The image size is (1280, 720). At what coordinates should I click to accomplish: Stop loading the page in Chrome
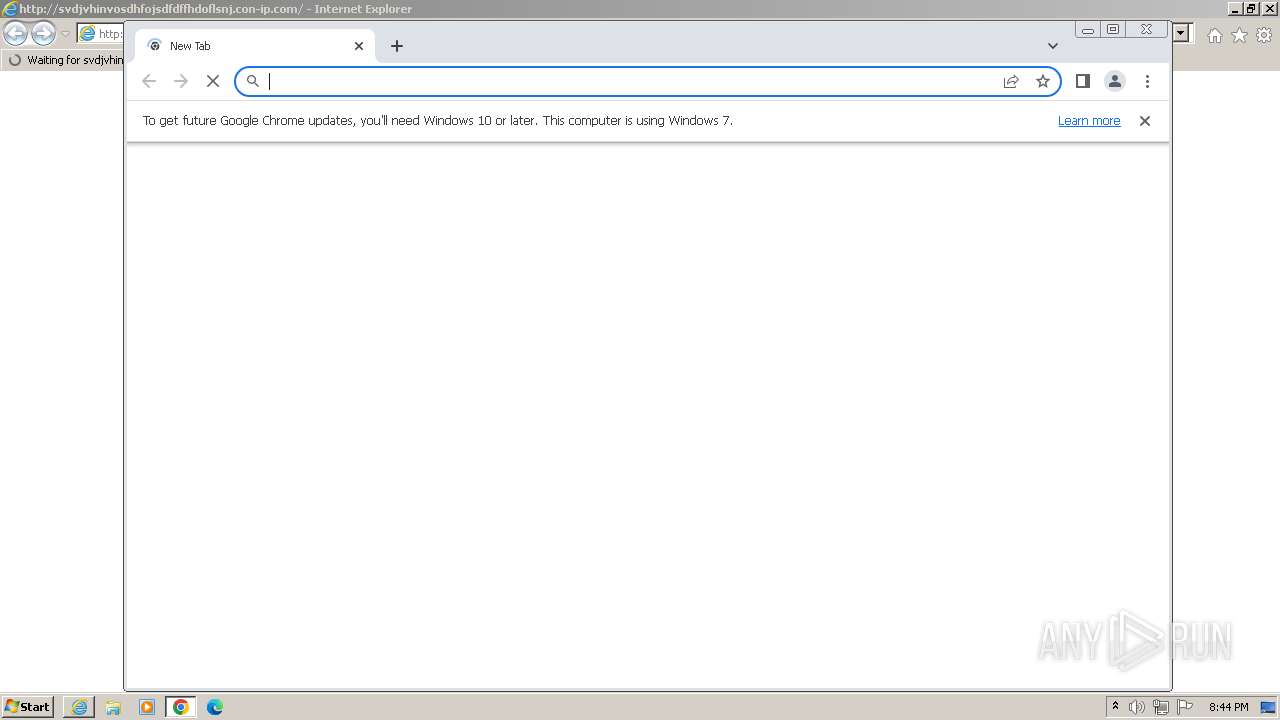tap(213, 81)
